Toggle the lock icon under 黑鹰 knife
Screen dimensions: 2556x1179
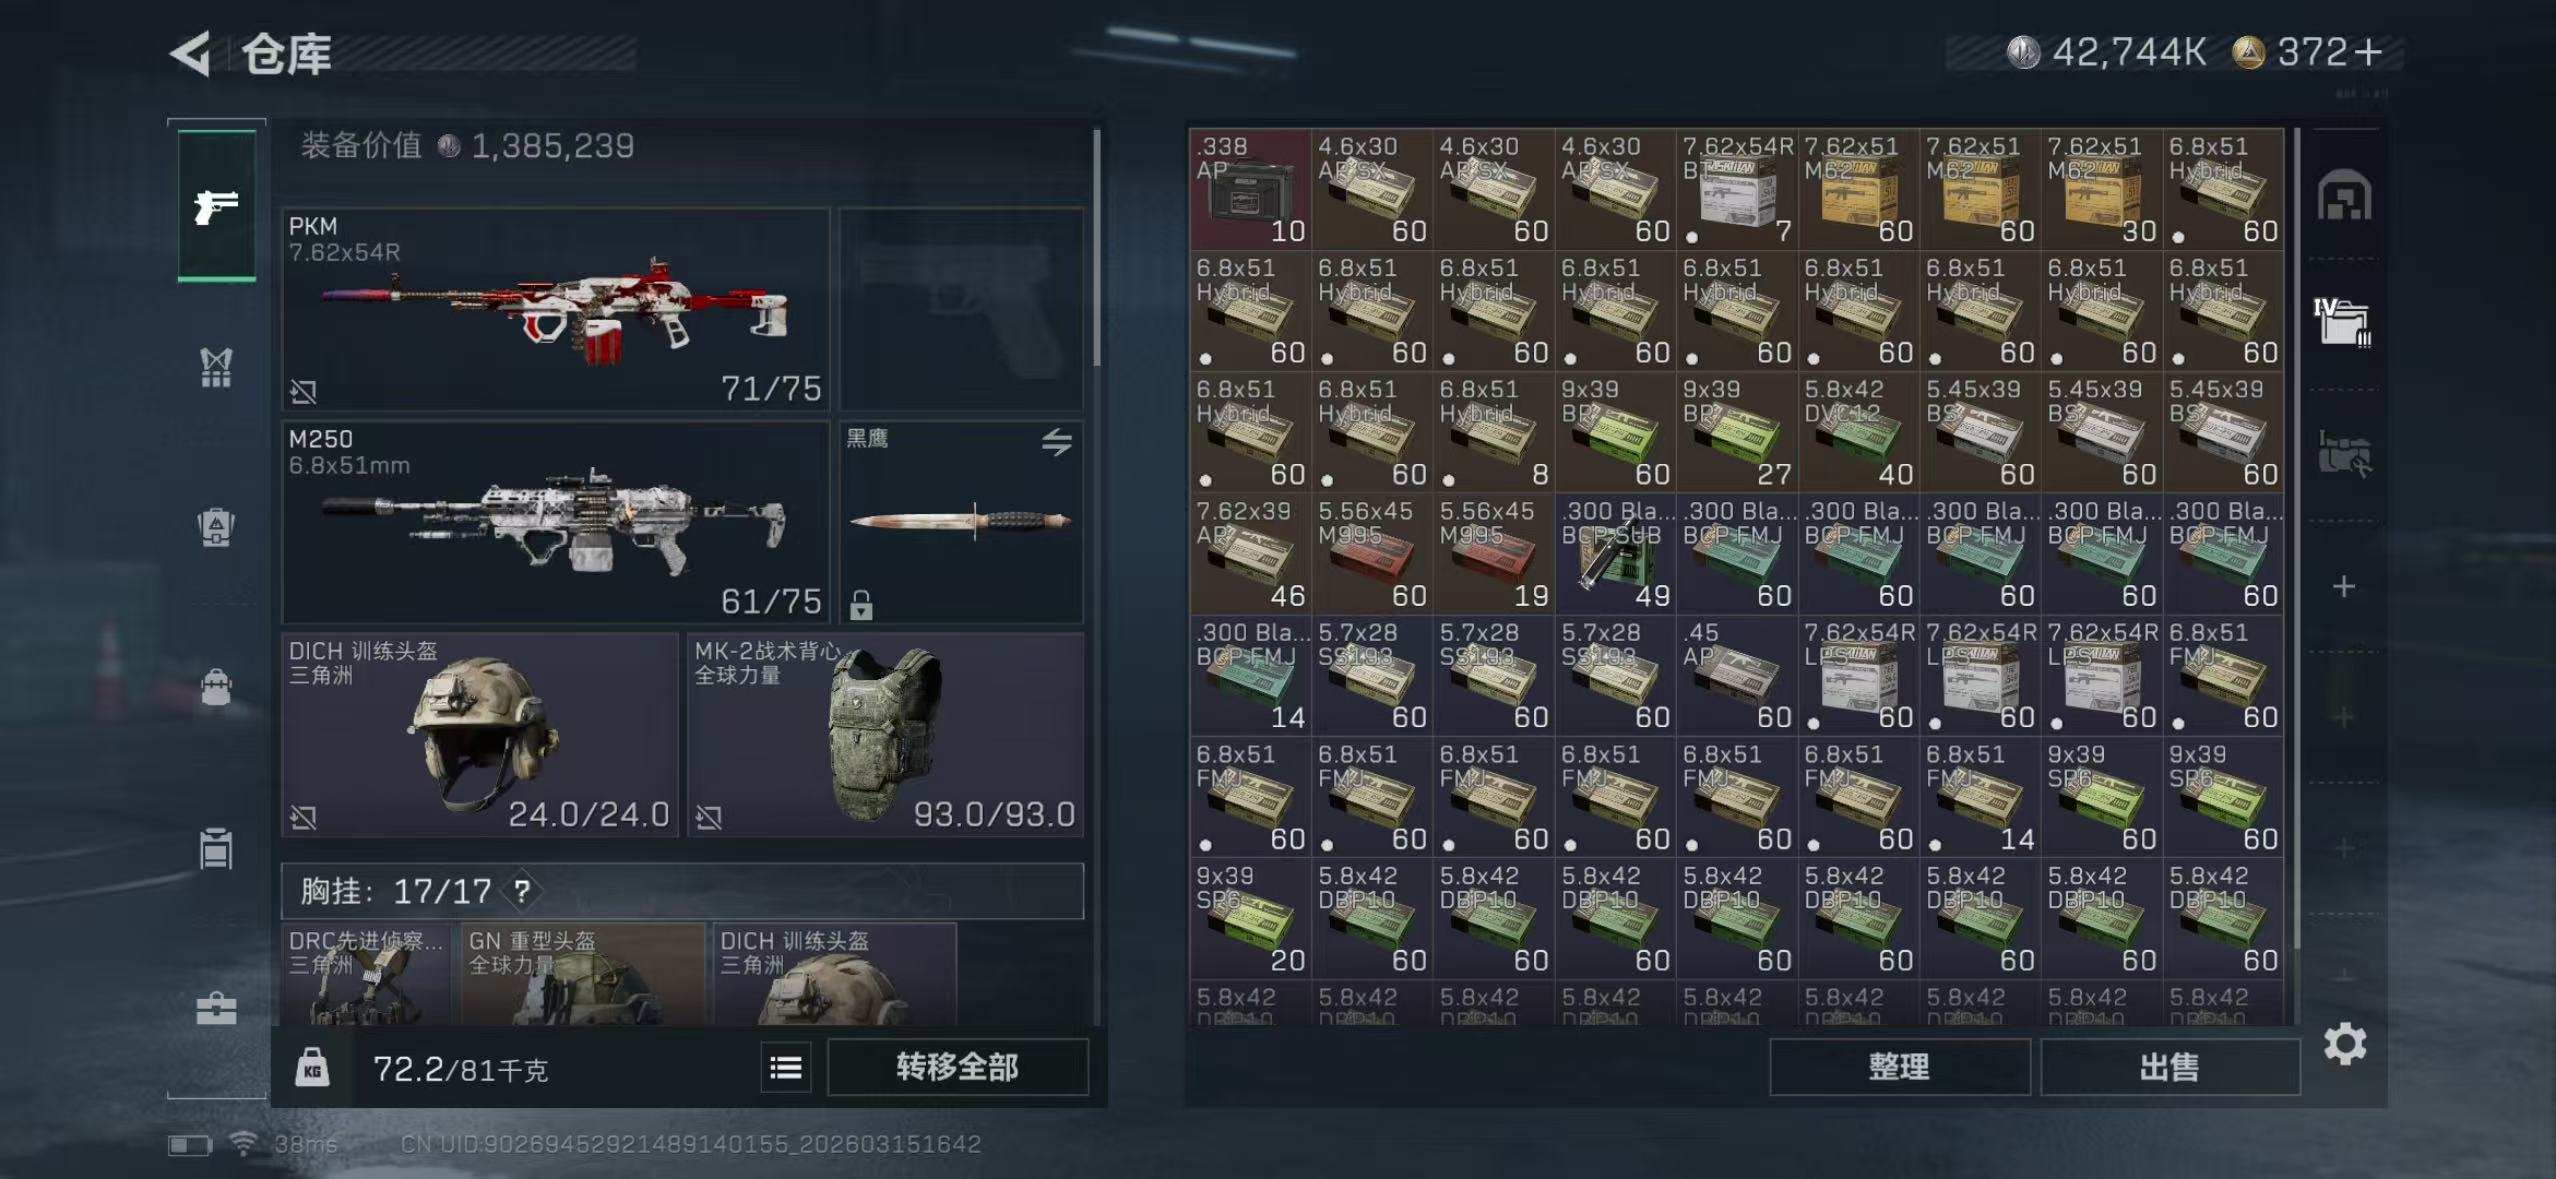tap(861, 605)
